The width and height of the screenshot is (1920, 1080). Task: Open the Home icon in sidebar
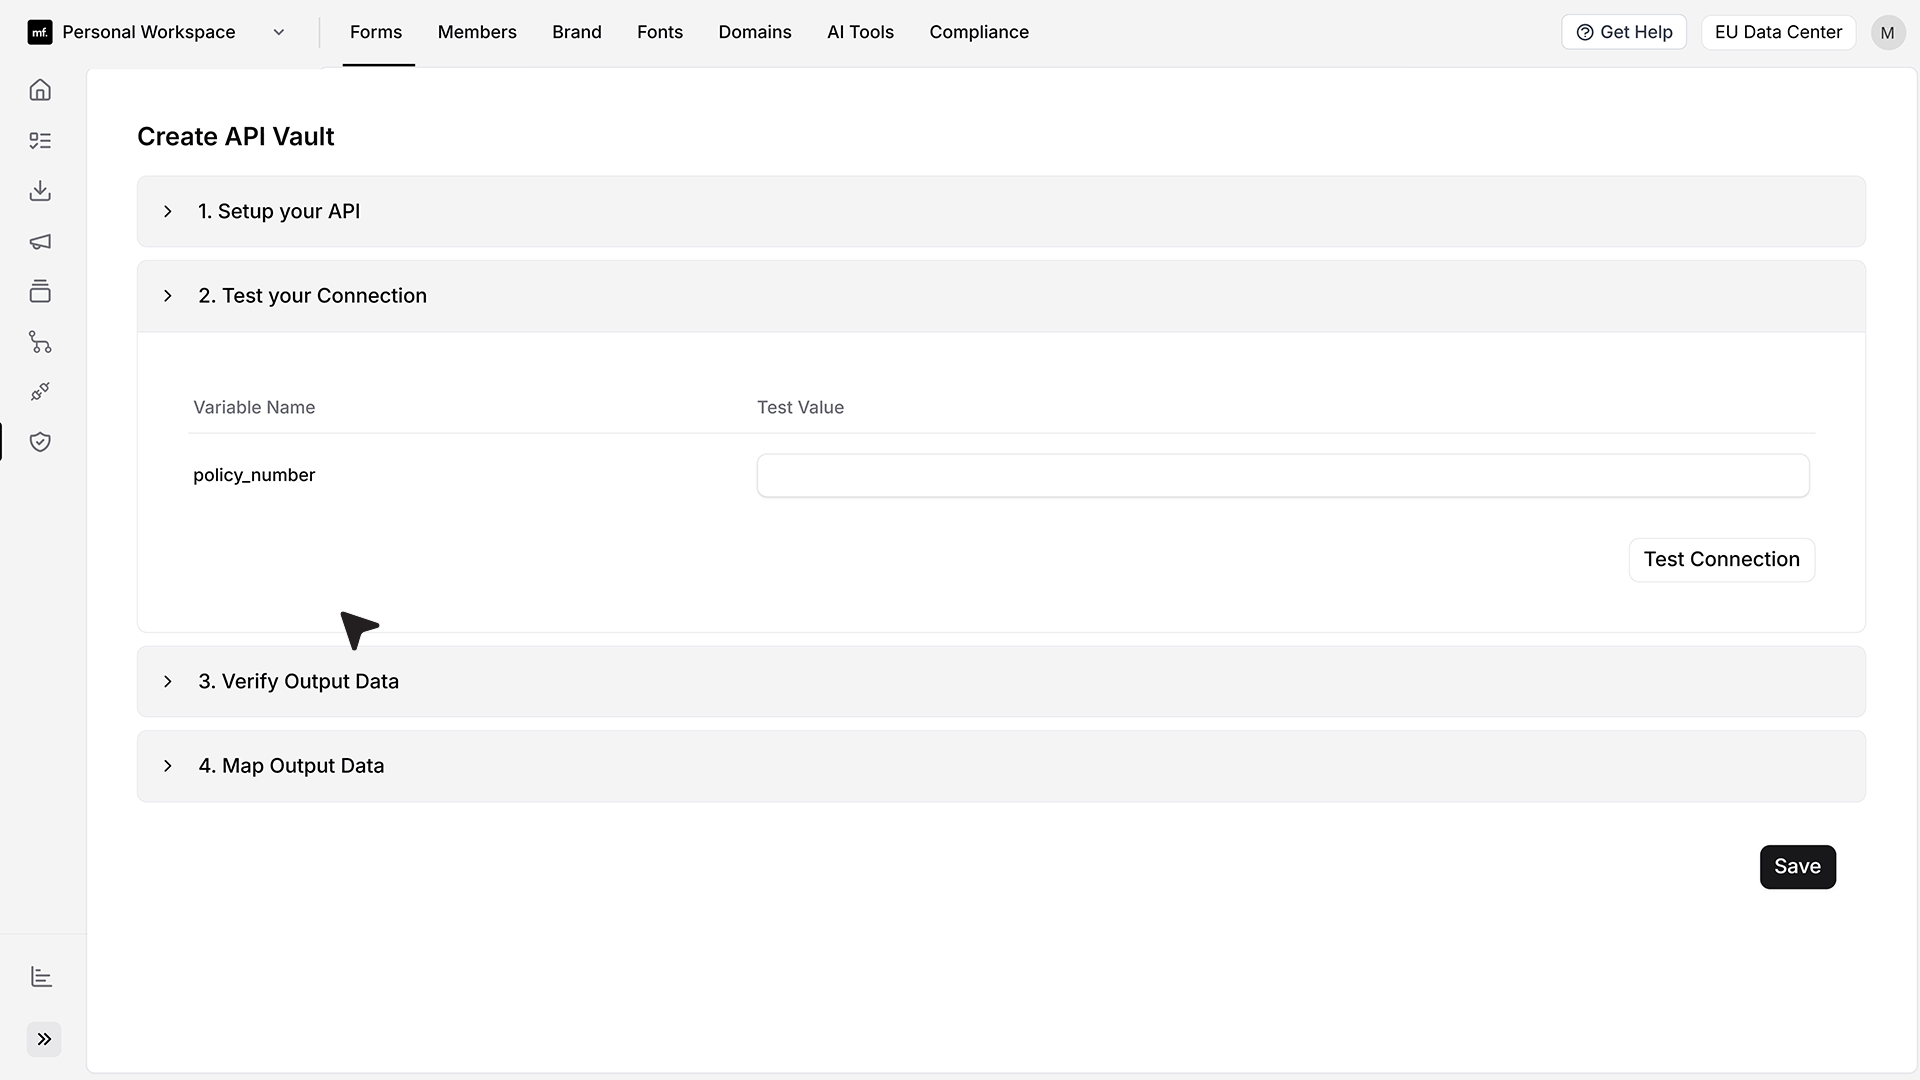coord(40,90)
